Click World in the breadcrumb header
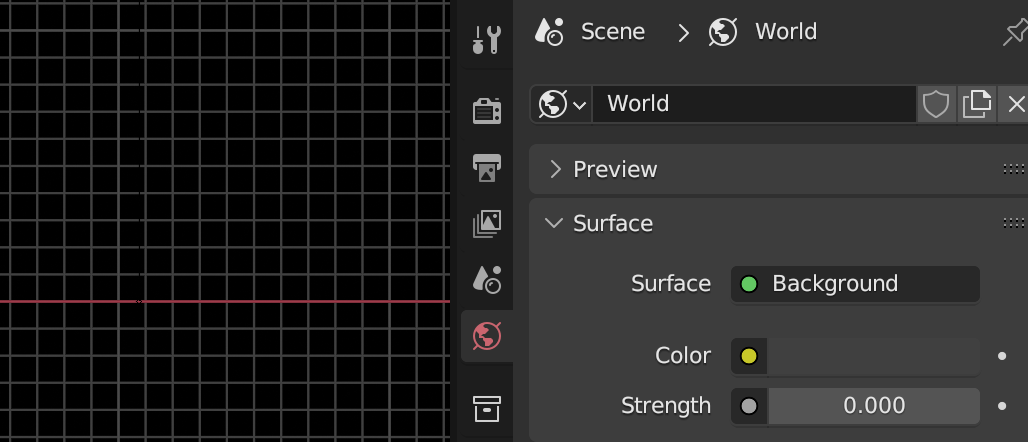Viewport: 1028px width, 442px height. (x=785, y=32)
